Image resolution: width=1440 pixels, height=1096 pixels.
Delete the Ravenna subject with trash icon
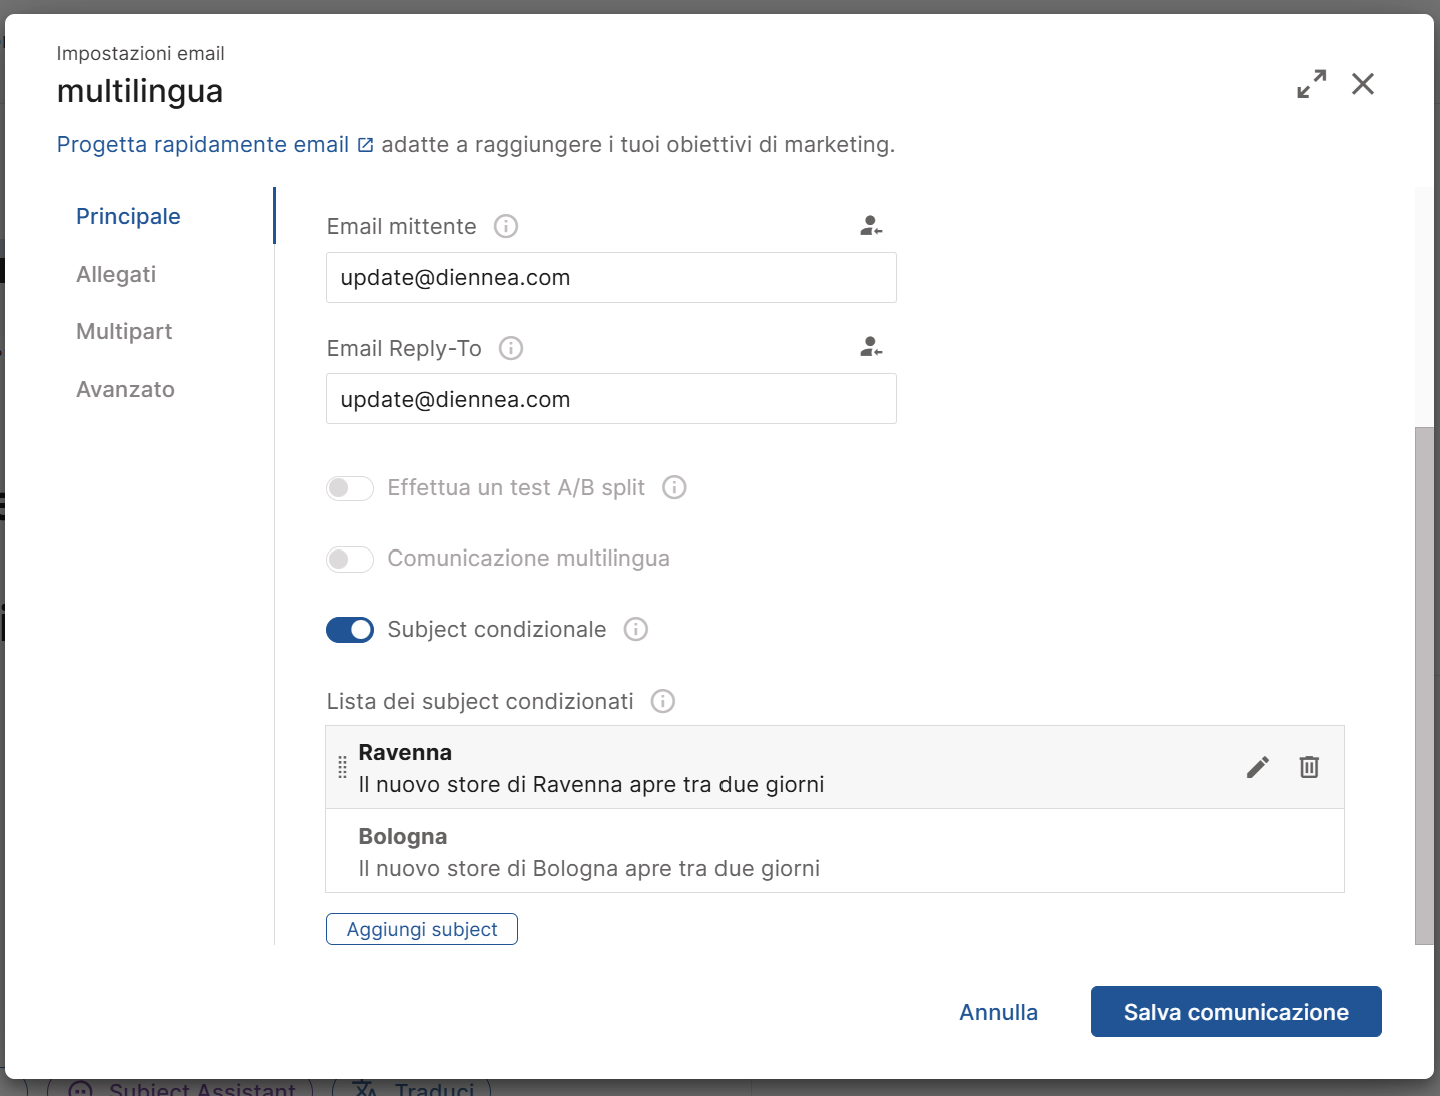(x=1309, y=767)
